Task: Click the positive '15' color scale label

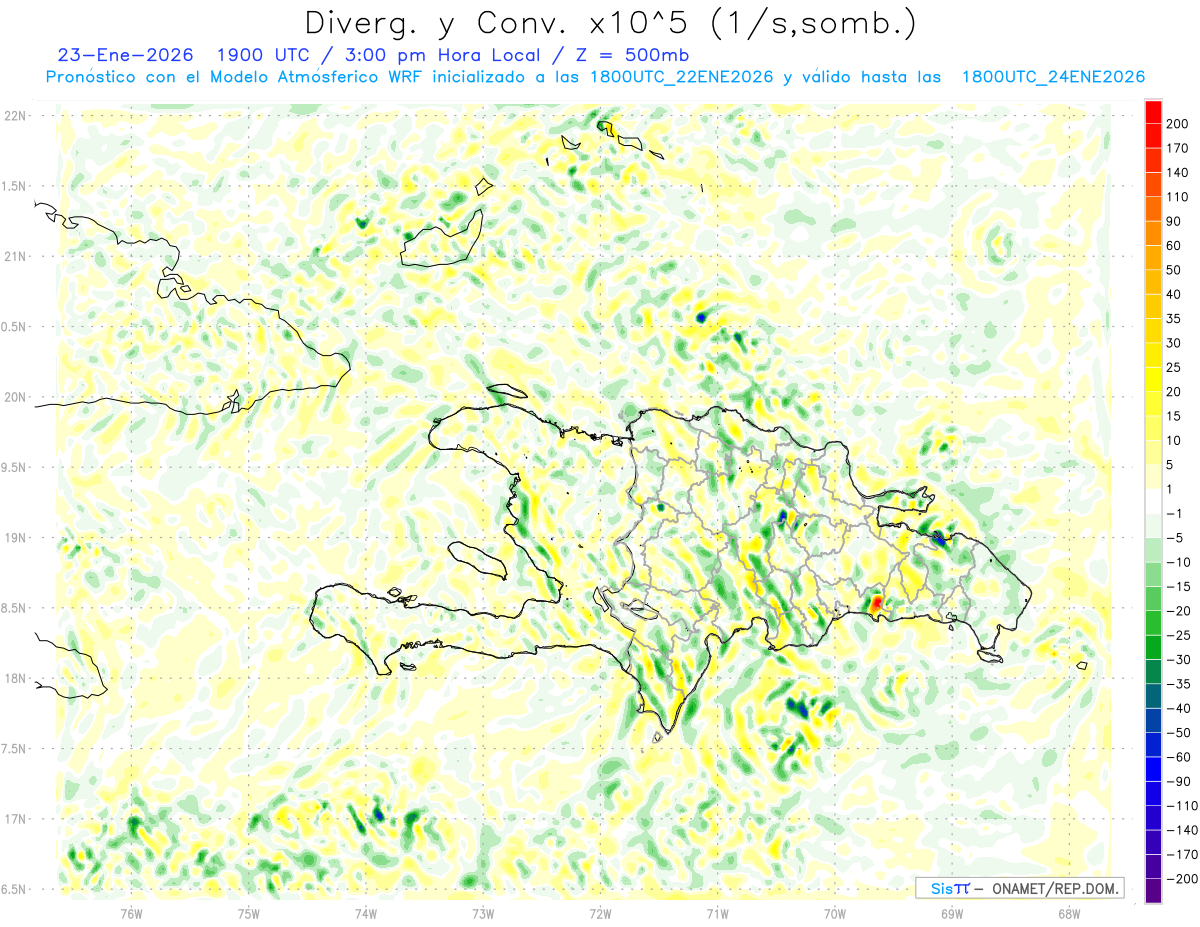Action: [x=1174, y=416]
